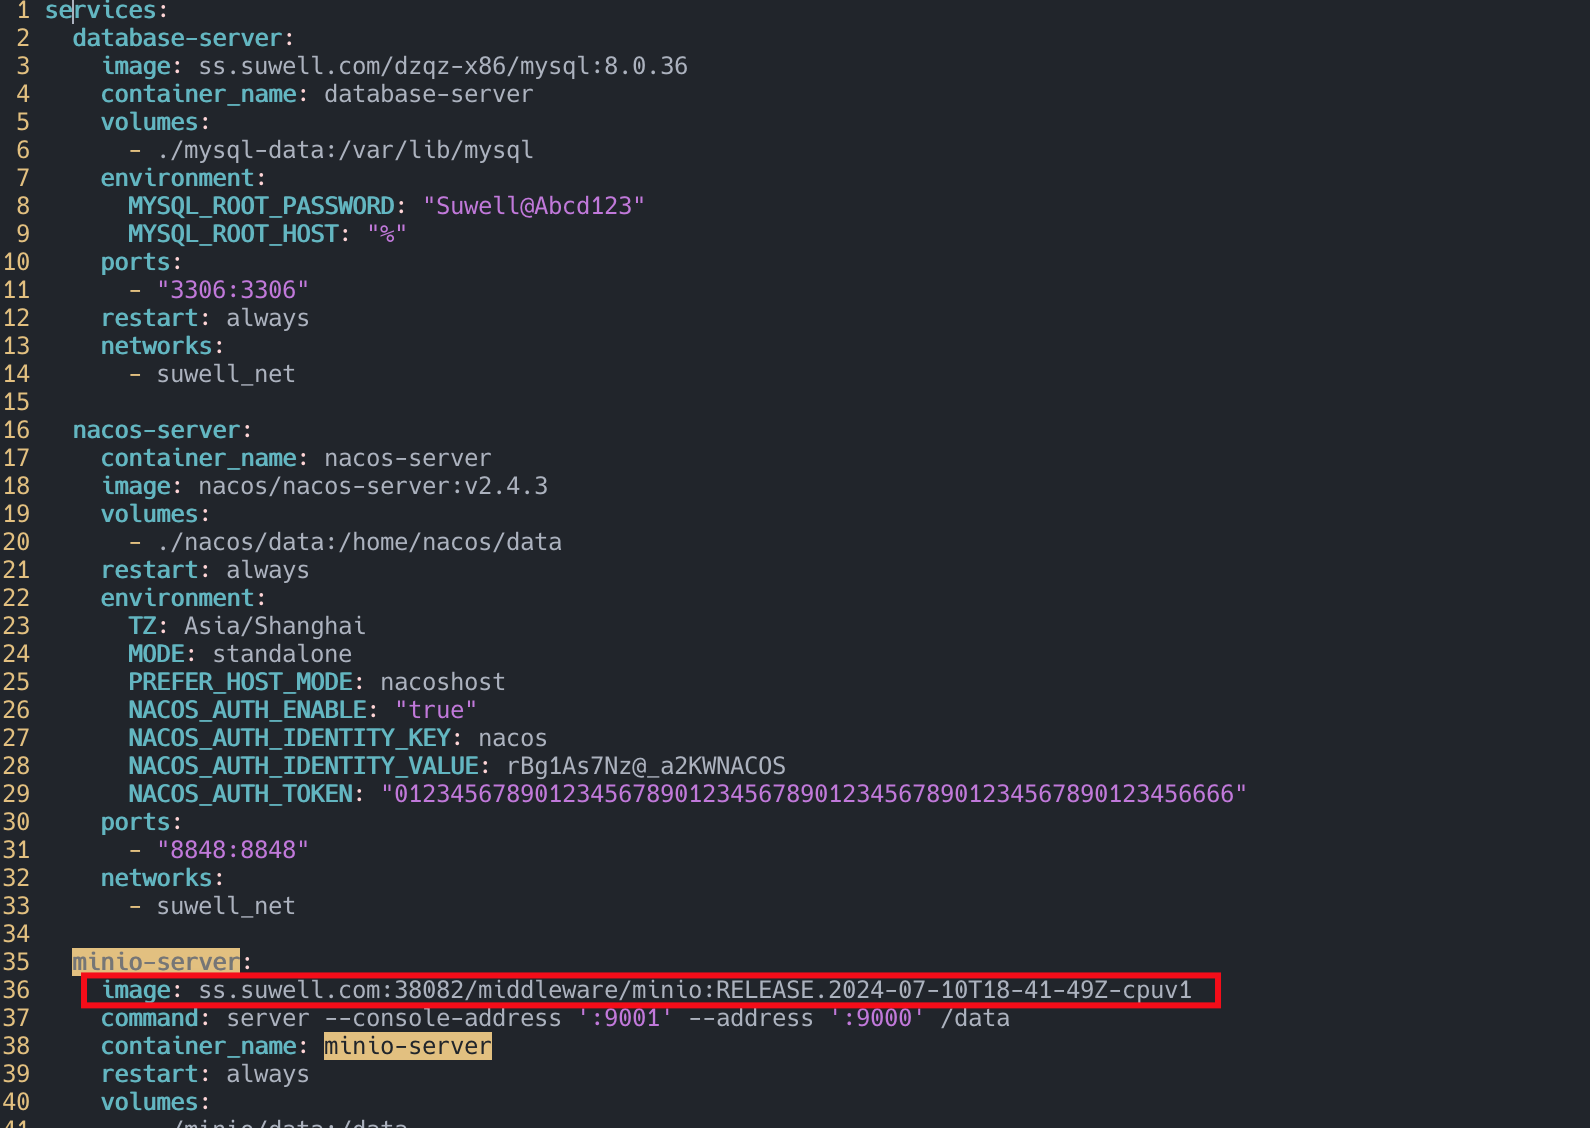Click the "volumes:" key on line 19
This screenshot has width=1590, height=1128.
(x=155, y=514)
